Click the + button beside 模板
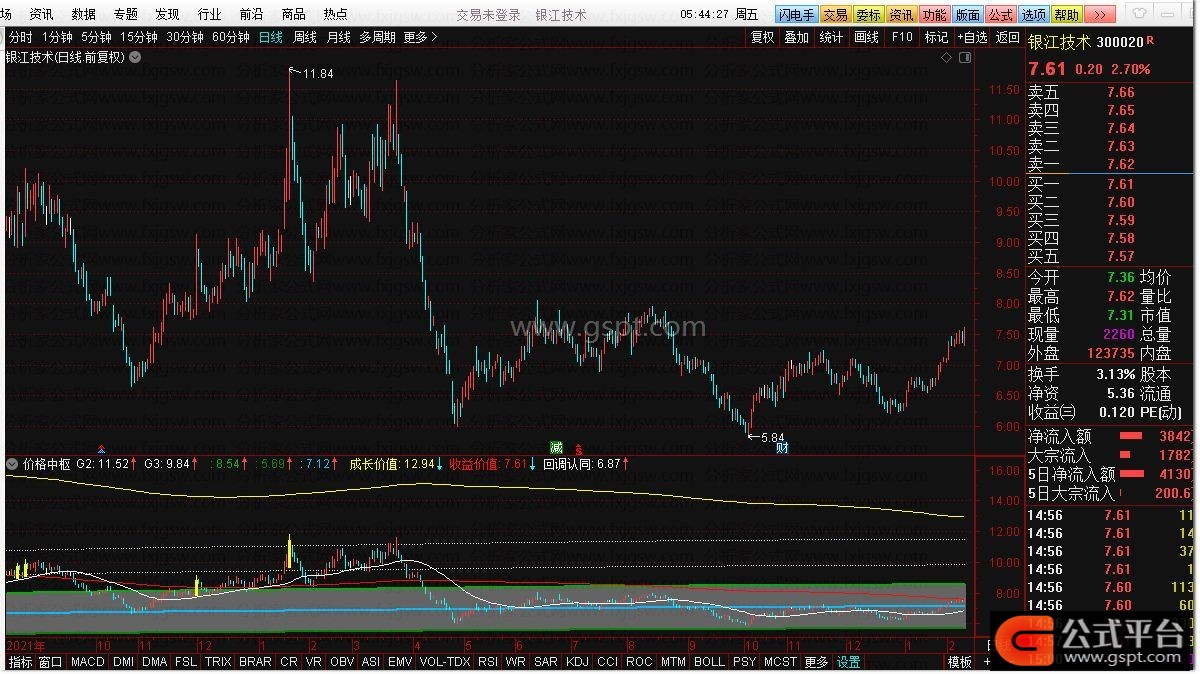The height and width of the screenshot is (674, 1200). [x=987, y=662]
